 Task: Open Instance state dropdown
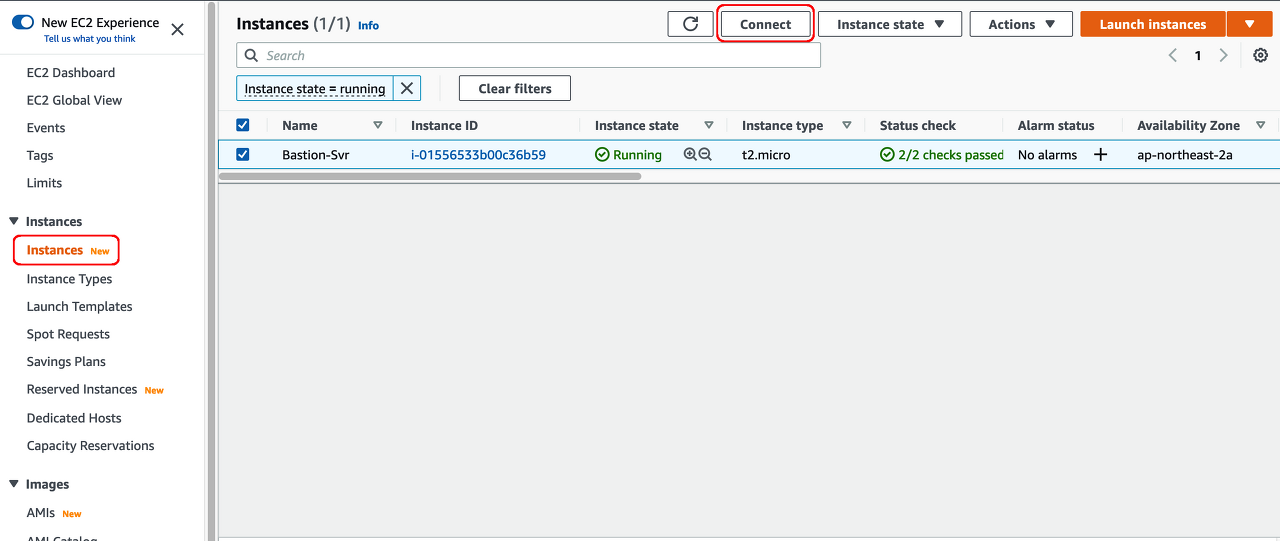[x=890, y=24]
